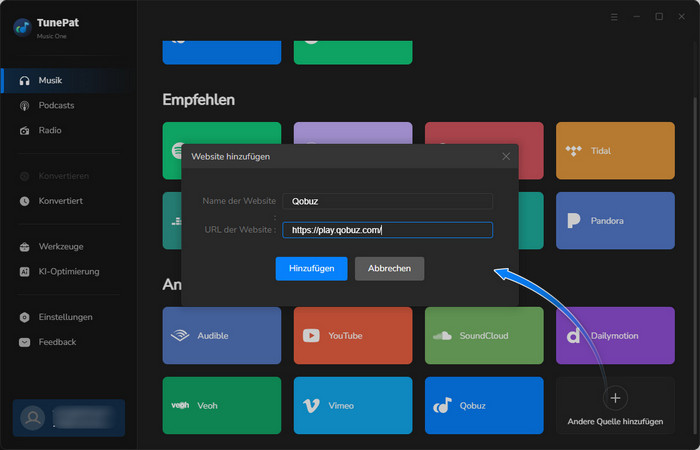Viewport: 700px width, 450px height.
Task: Select the Dailymotion source tile
Action: coord(615,335)
